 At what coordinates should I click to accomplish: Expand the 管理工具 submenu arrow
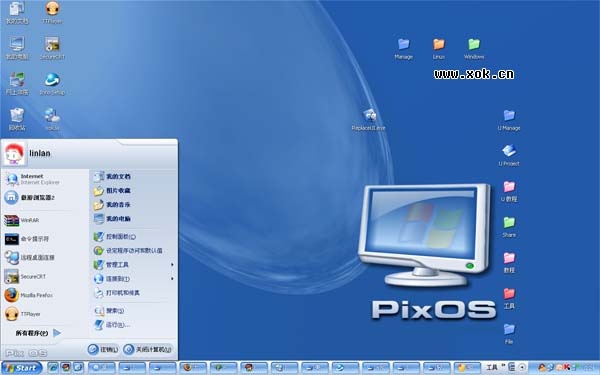tap(172, 265)
